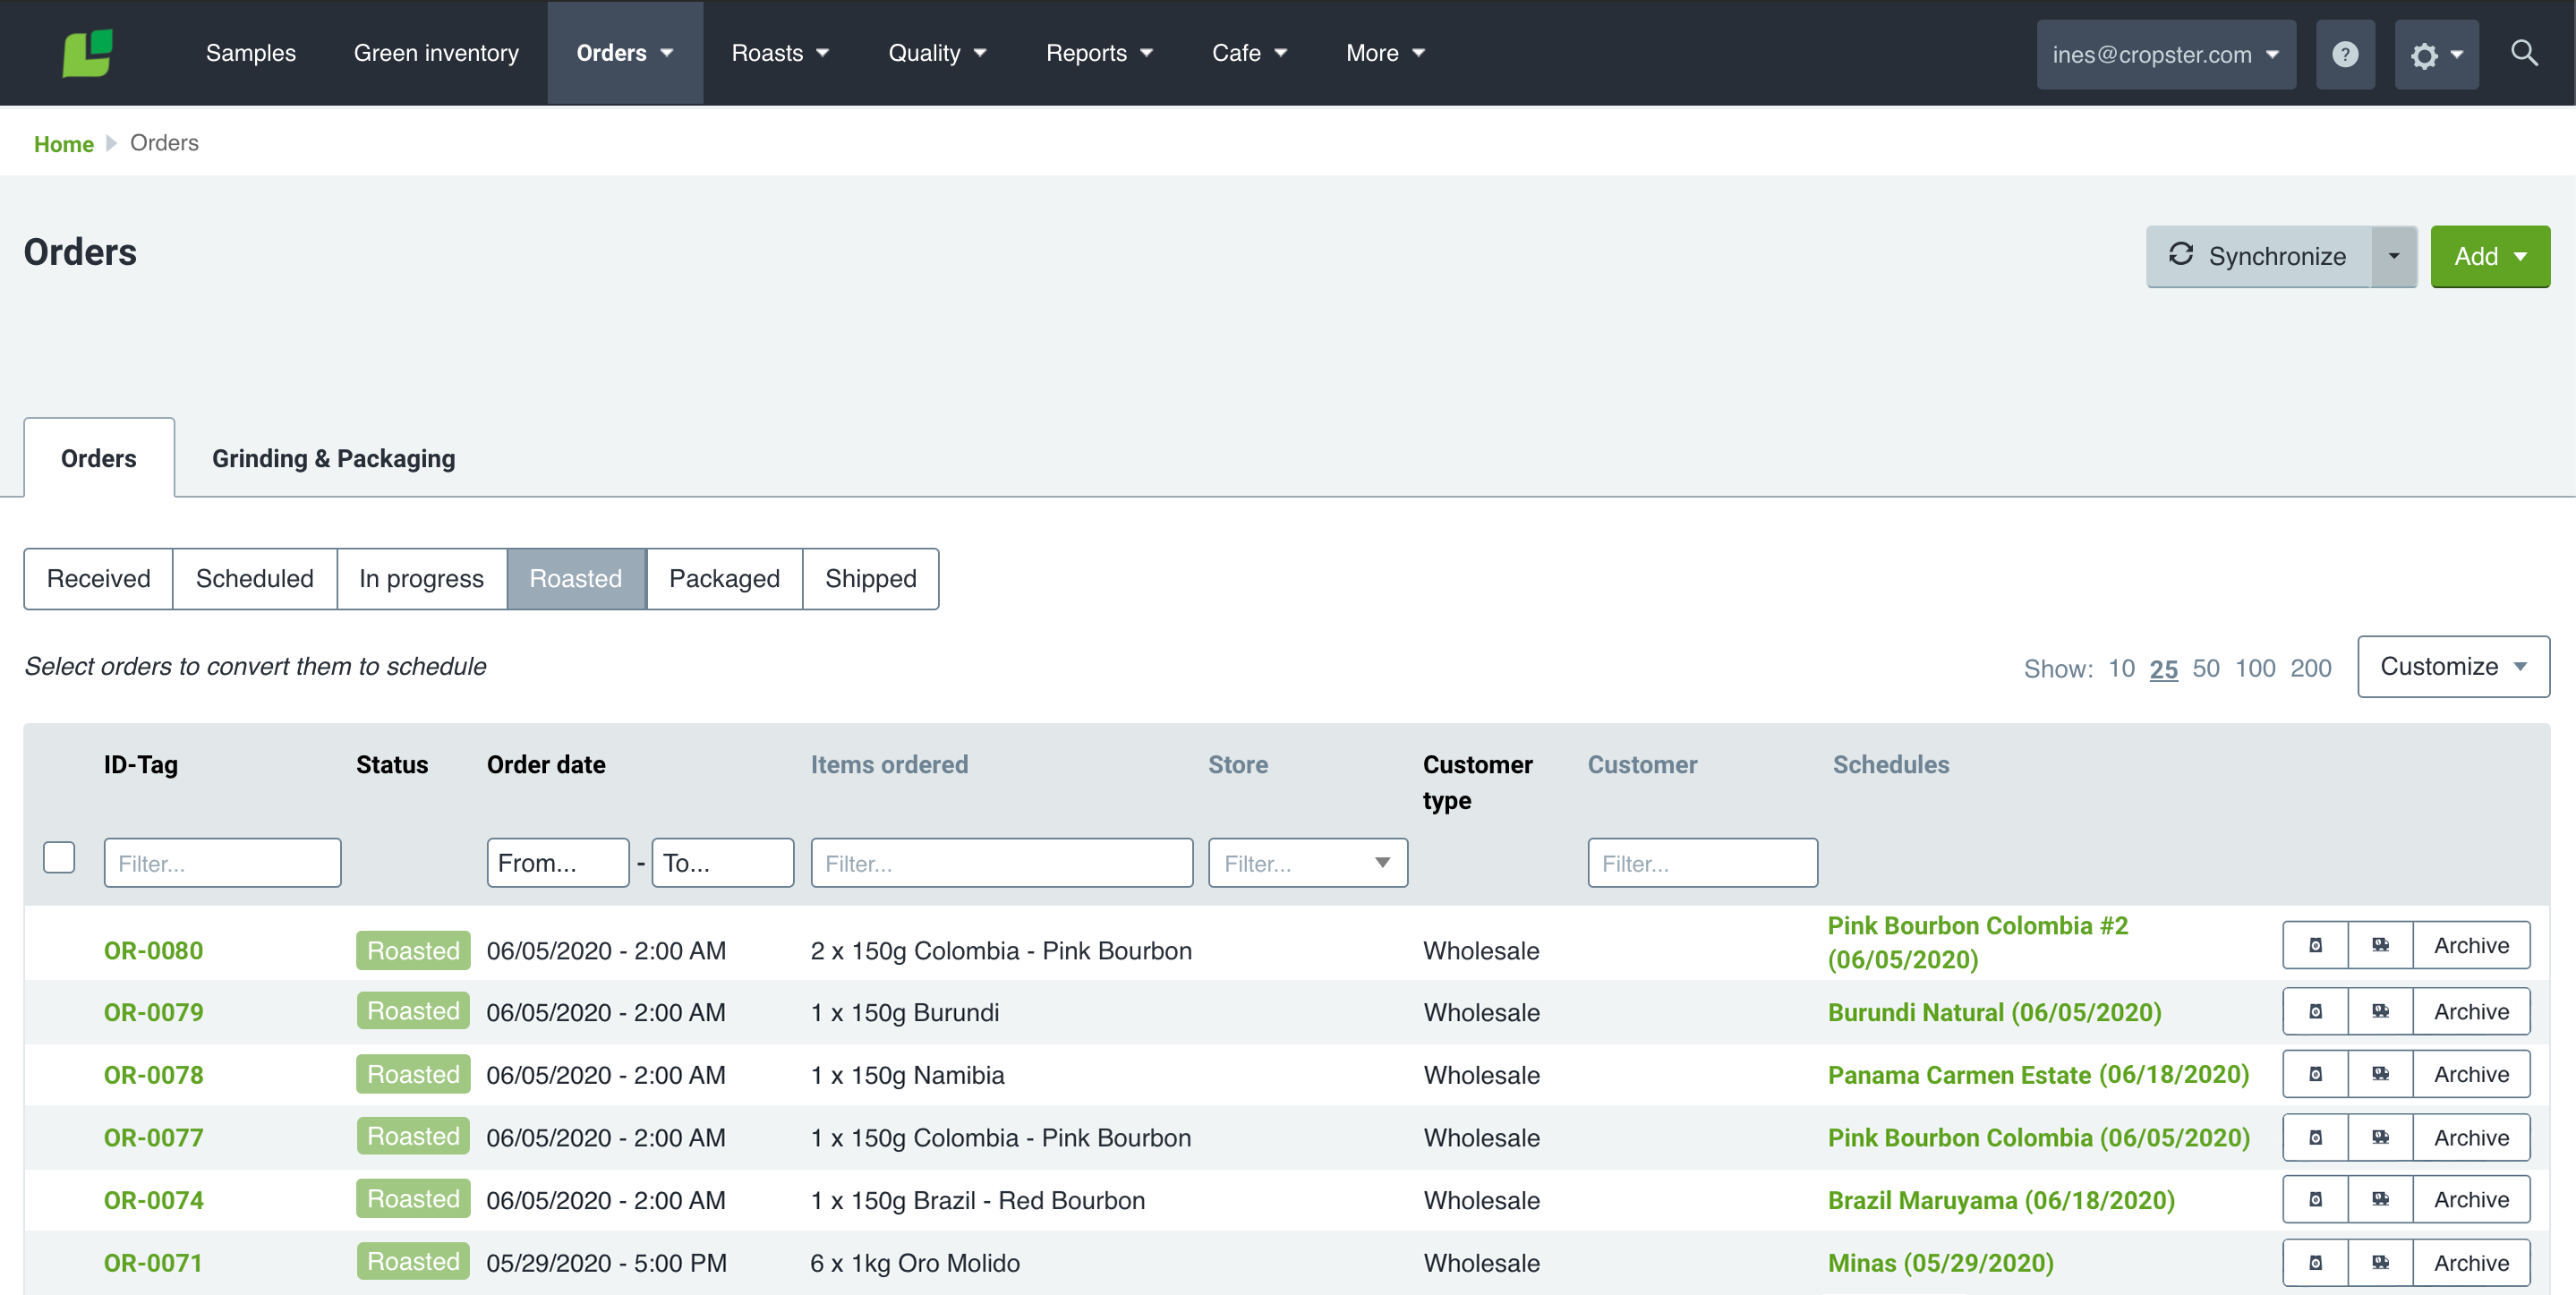Open the settings gear menu
Screen dimensions: 2576x1295
click(x=2436, y=54)
